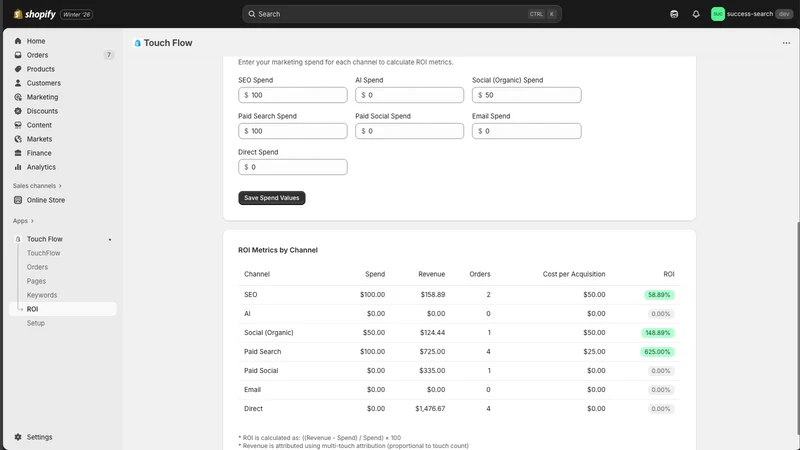Click the Shopify logo
This screenshot has width=800, height=450.
(x=35, y=14)
